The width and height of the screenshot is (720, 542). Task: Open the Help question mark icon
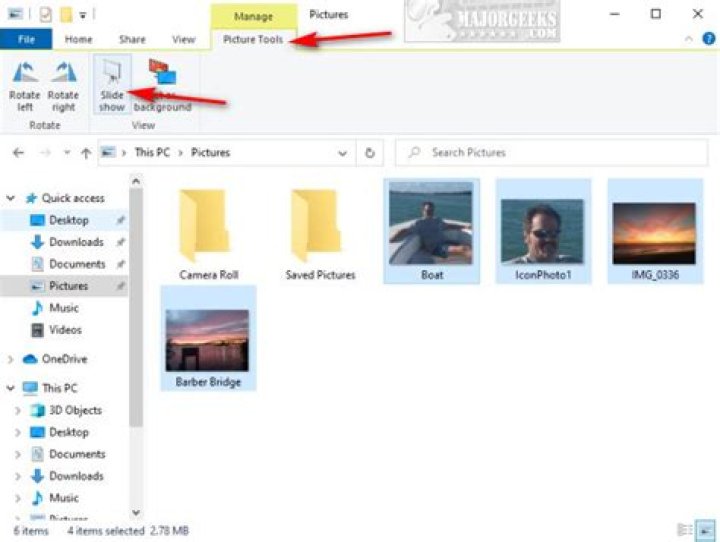707,39
